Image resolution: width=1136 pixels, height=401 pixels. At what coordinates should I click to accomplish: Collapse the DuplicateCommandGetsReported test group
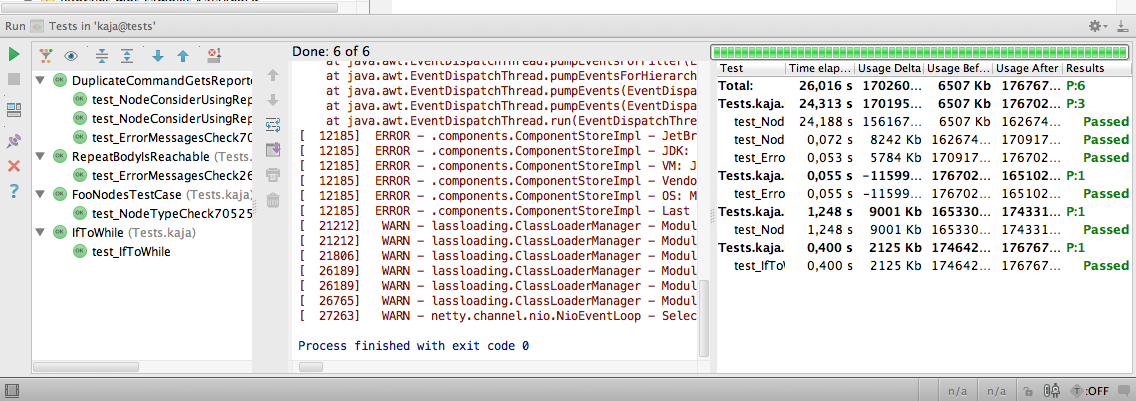(x=39, y=80)
